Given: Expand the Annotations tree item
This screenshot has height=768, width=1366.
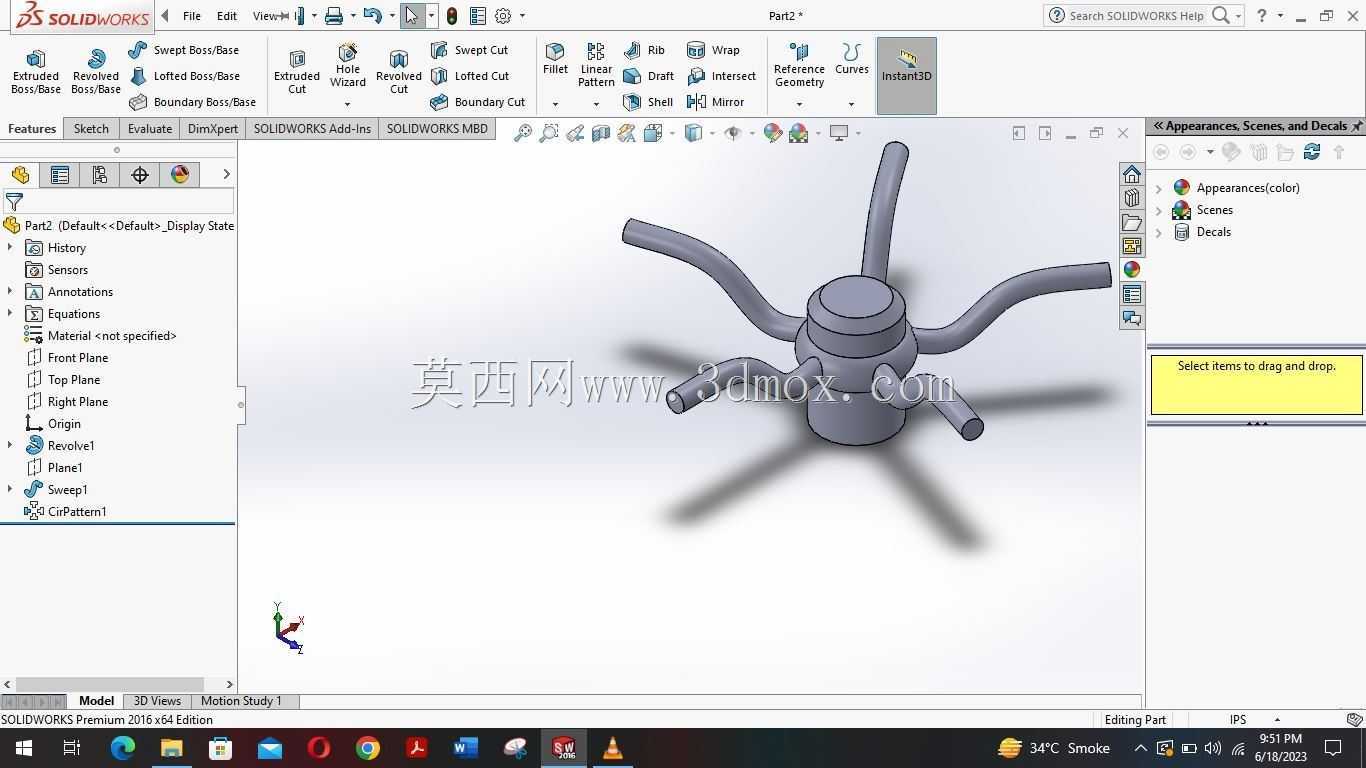Looking at the screenshot, I should [x=10, y=292].
